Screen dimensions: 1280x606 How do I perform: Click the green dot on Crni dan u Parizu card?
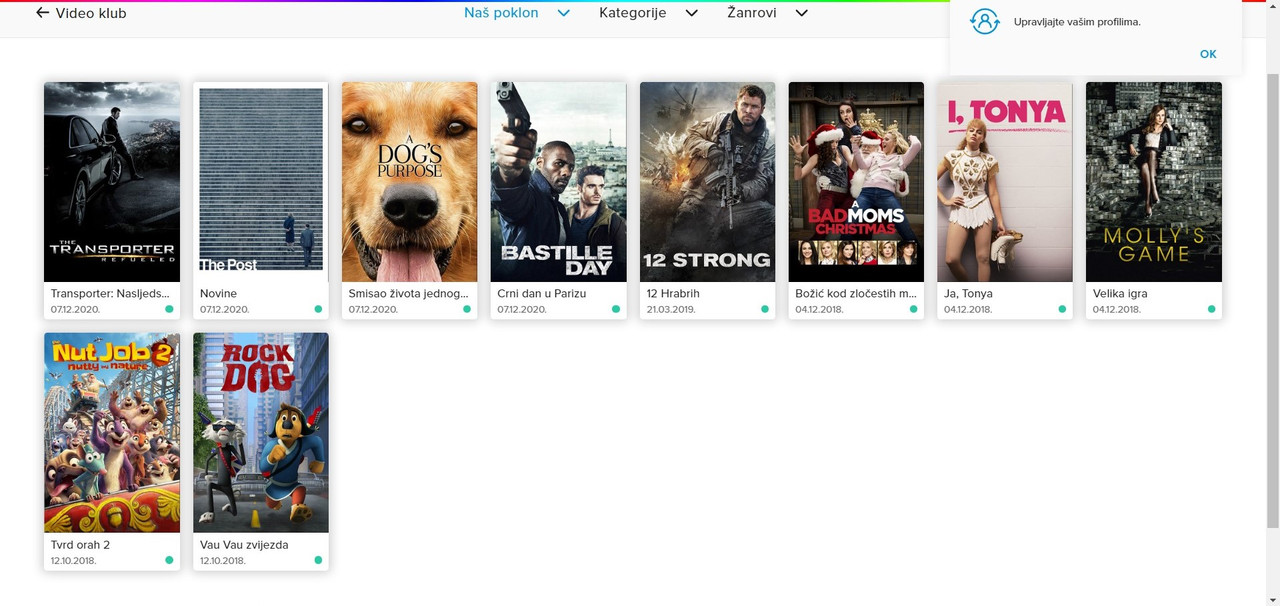click(x=616, y=309)
